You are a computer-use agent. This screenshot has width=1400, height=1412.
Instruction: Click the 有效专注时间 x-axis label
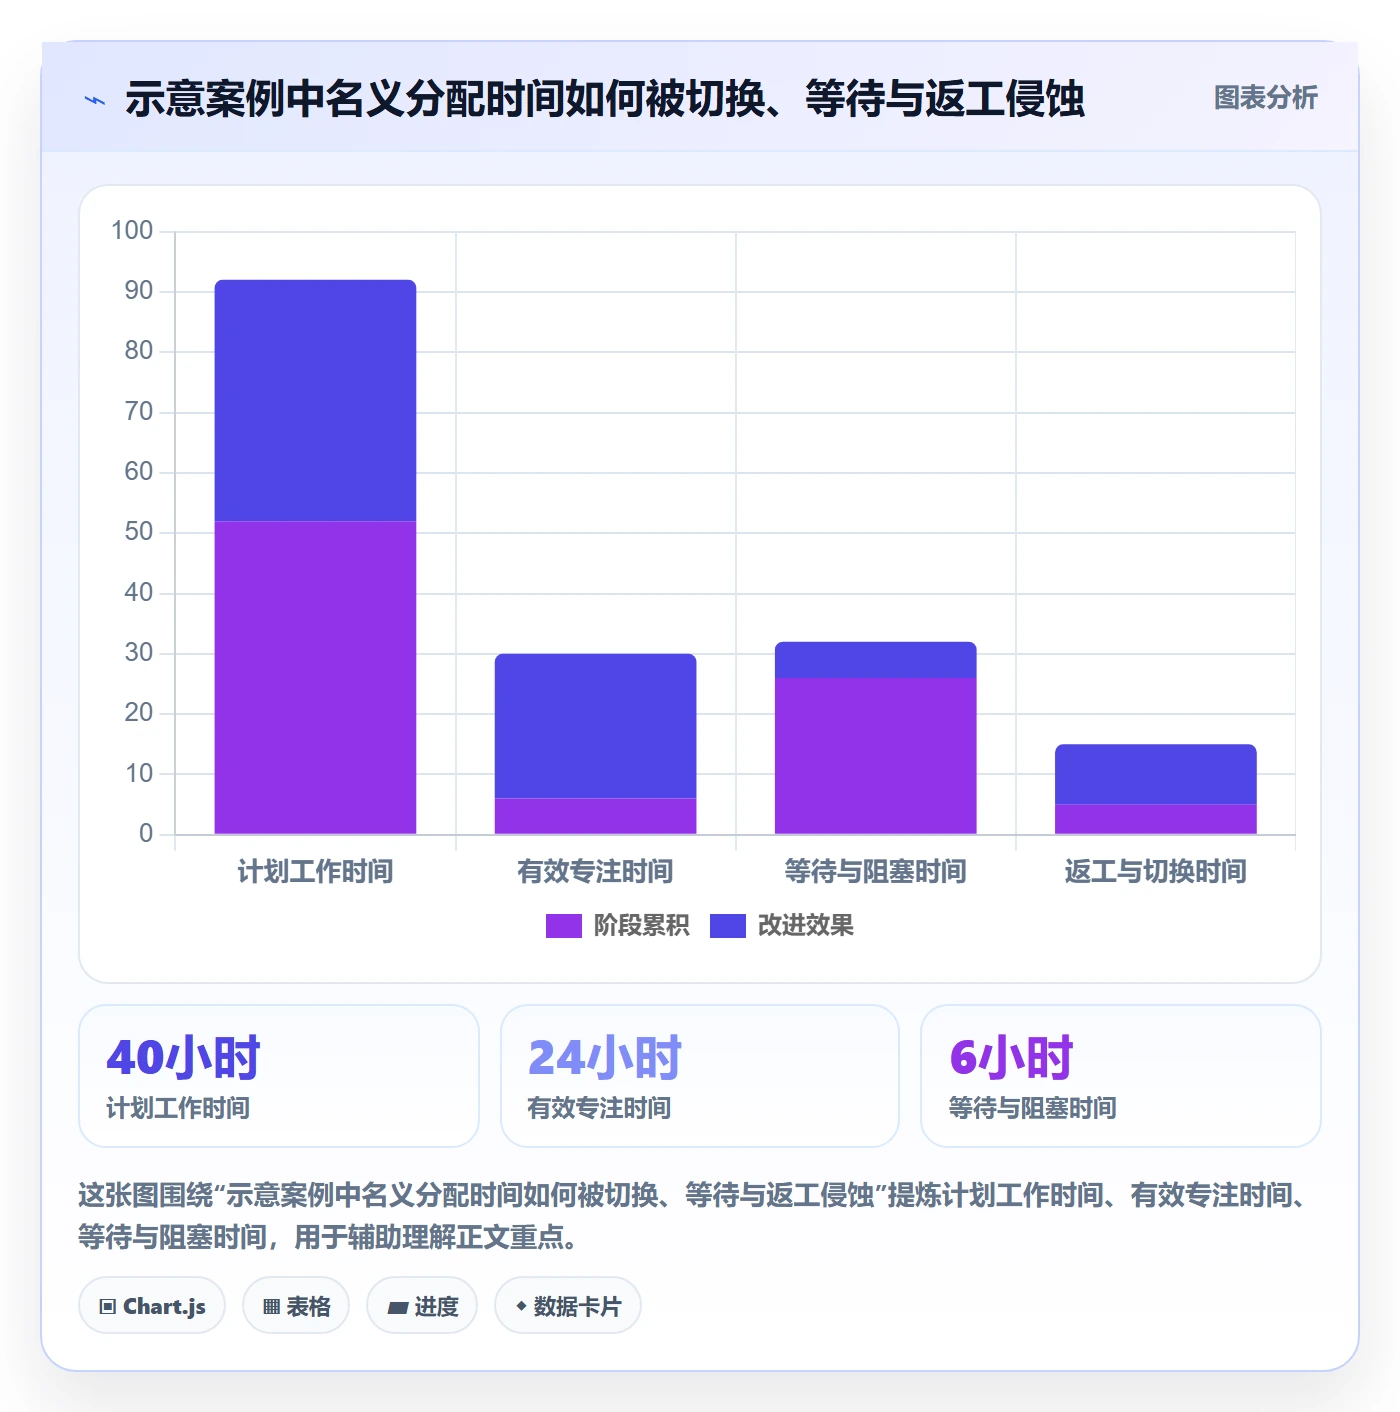[595, 872]
